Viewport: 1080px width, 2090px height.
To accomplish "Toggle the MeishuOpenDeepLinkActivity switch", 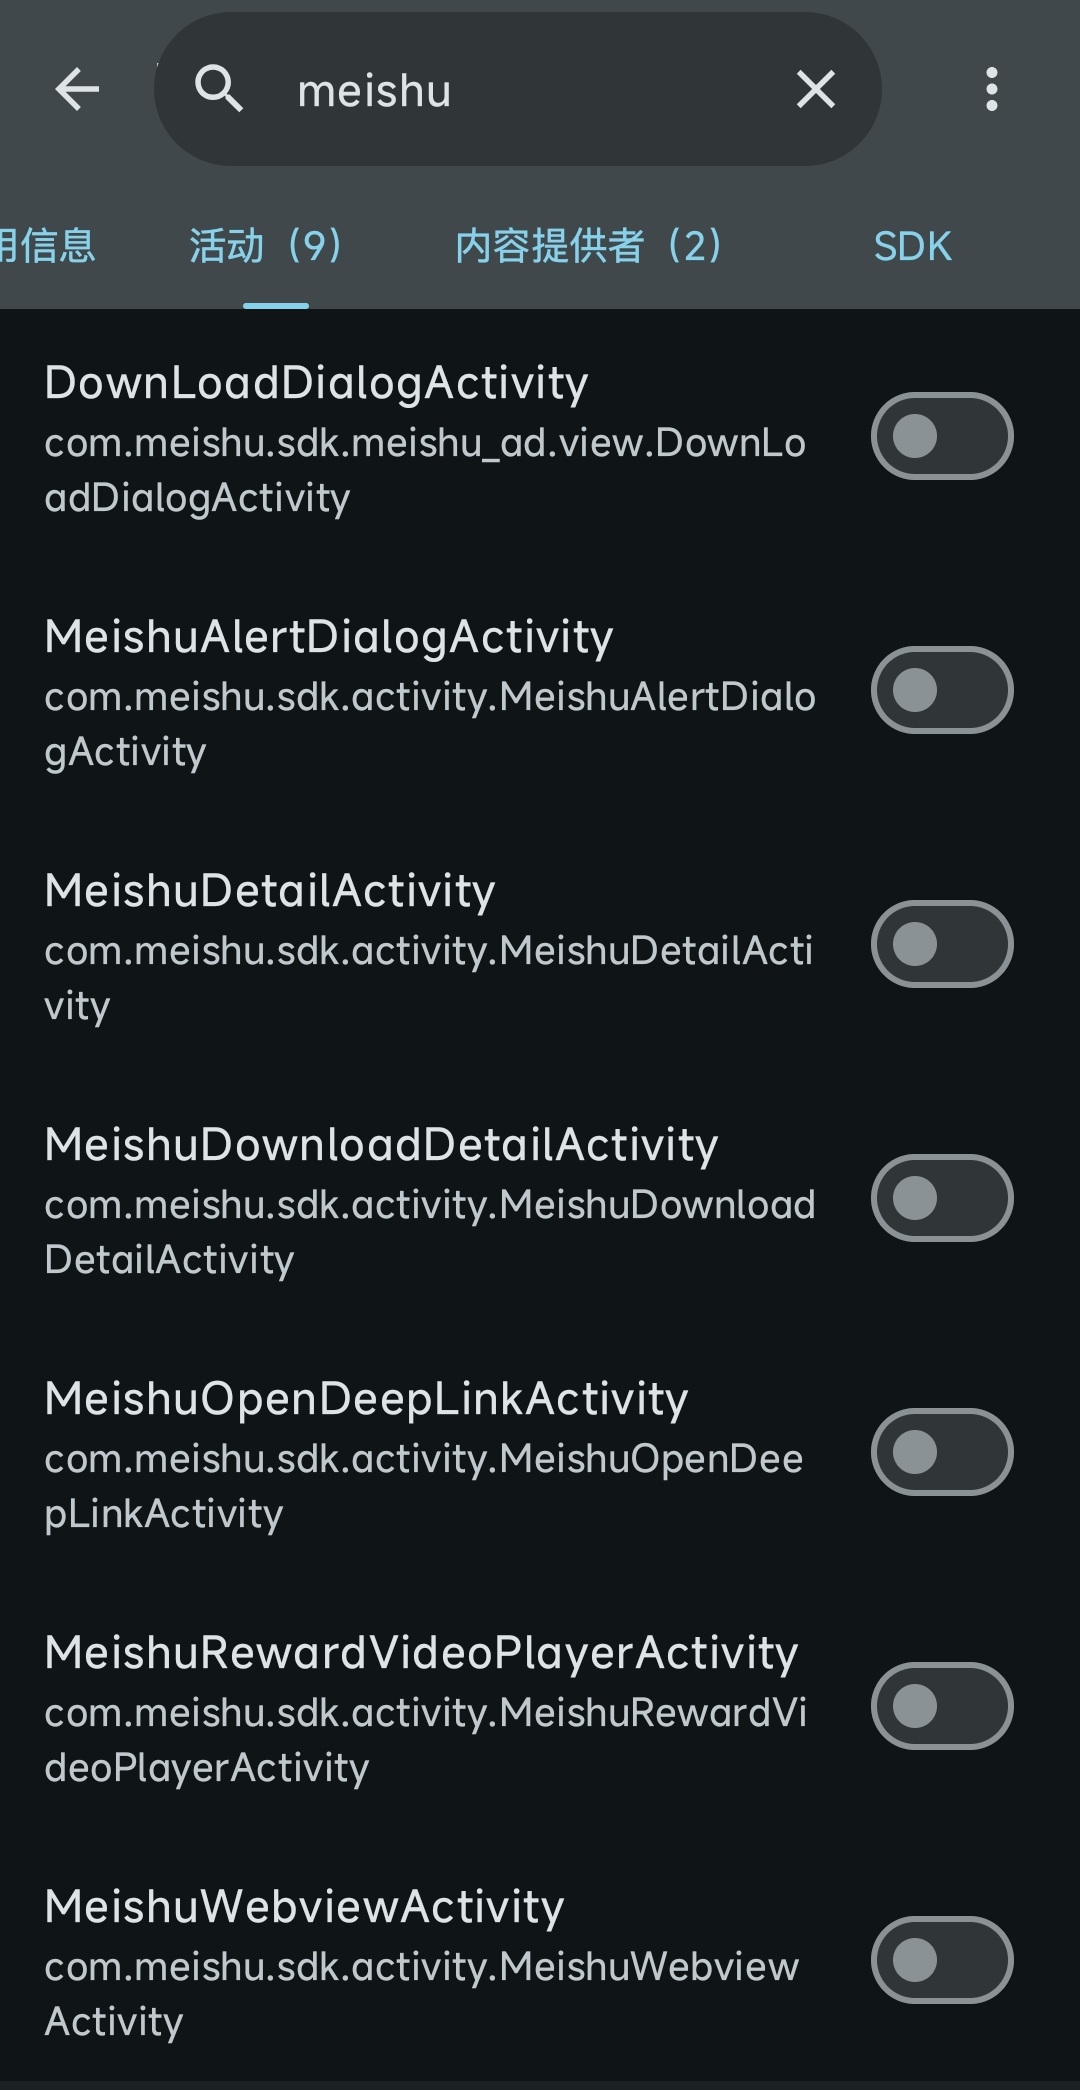I will pyautogui.click(x=942, y=1453).
